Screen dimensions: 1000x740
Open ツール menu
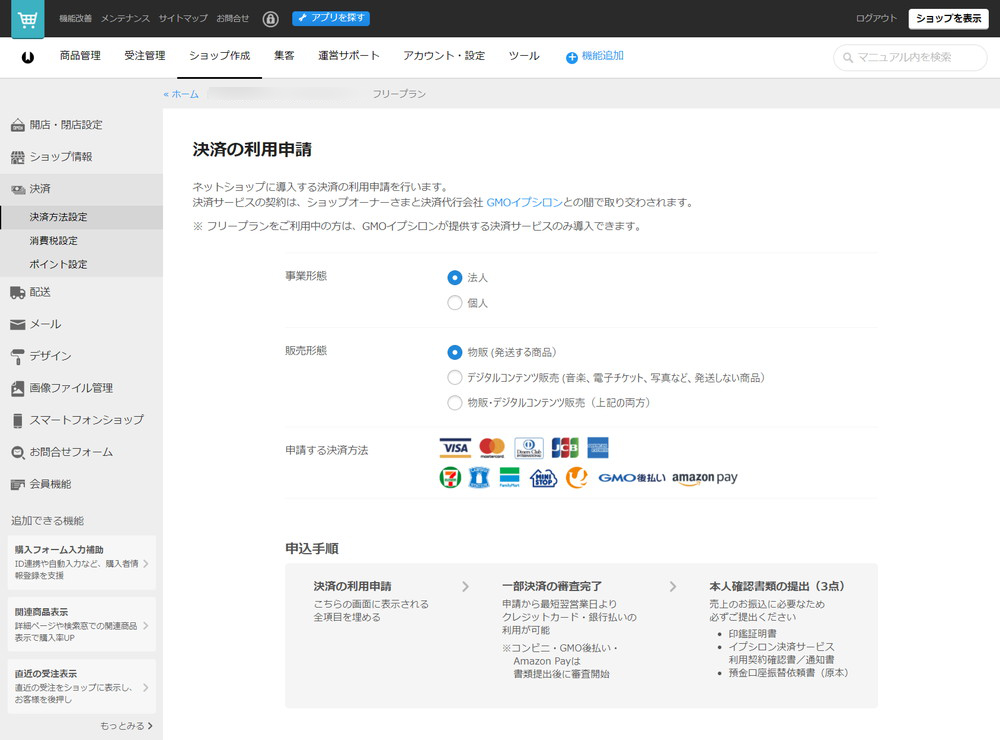(524, 56)
